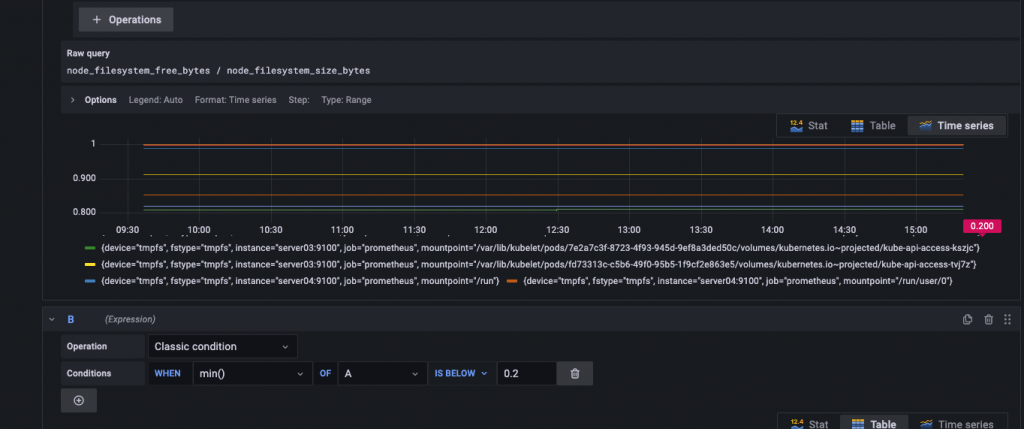Click the orange legend swatch for /run/user/0

(512, 281)
